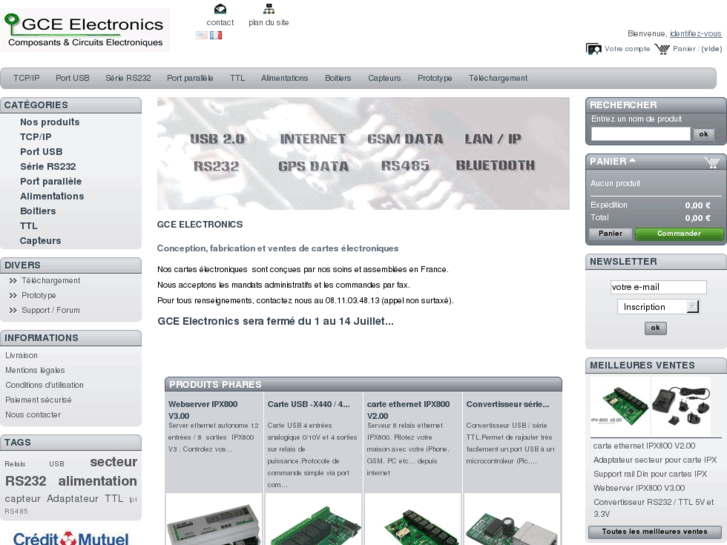727x545 pixels.
Task: Open Boitiers in the top menu bar
Action: tap(338, 78)
